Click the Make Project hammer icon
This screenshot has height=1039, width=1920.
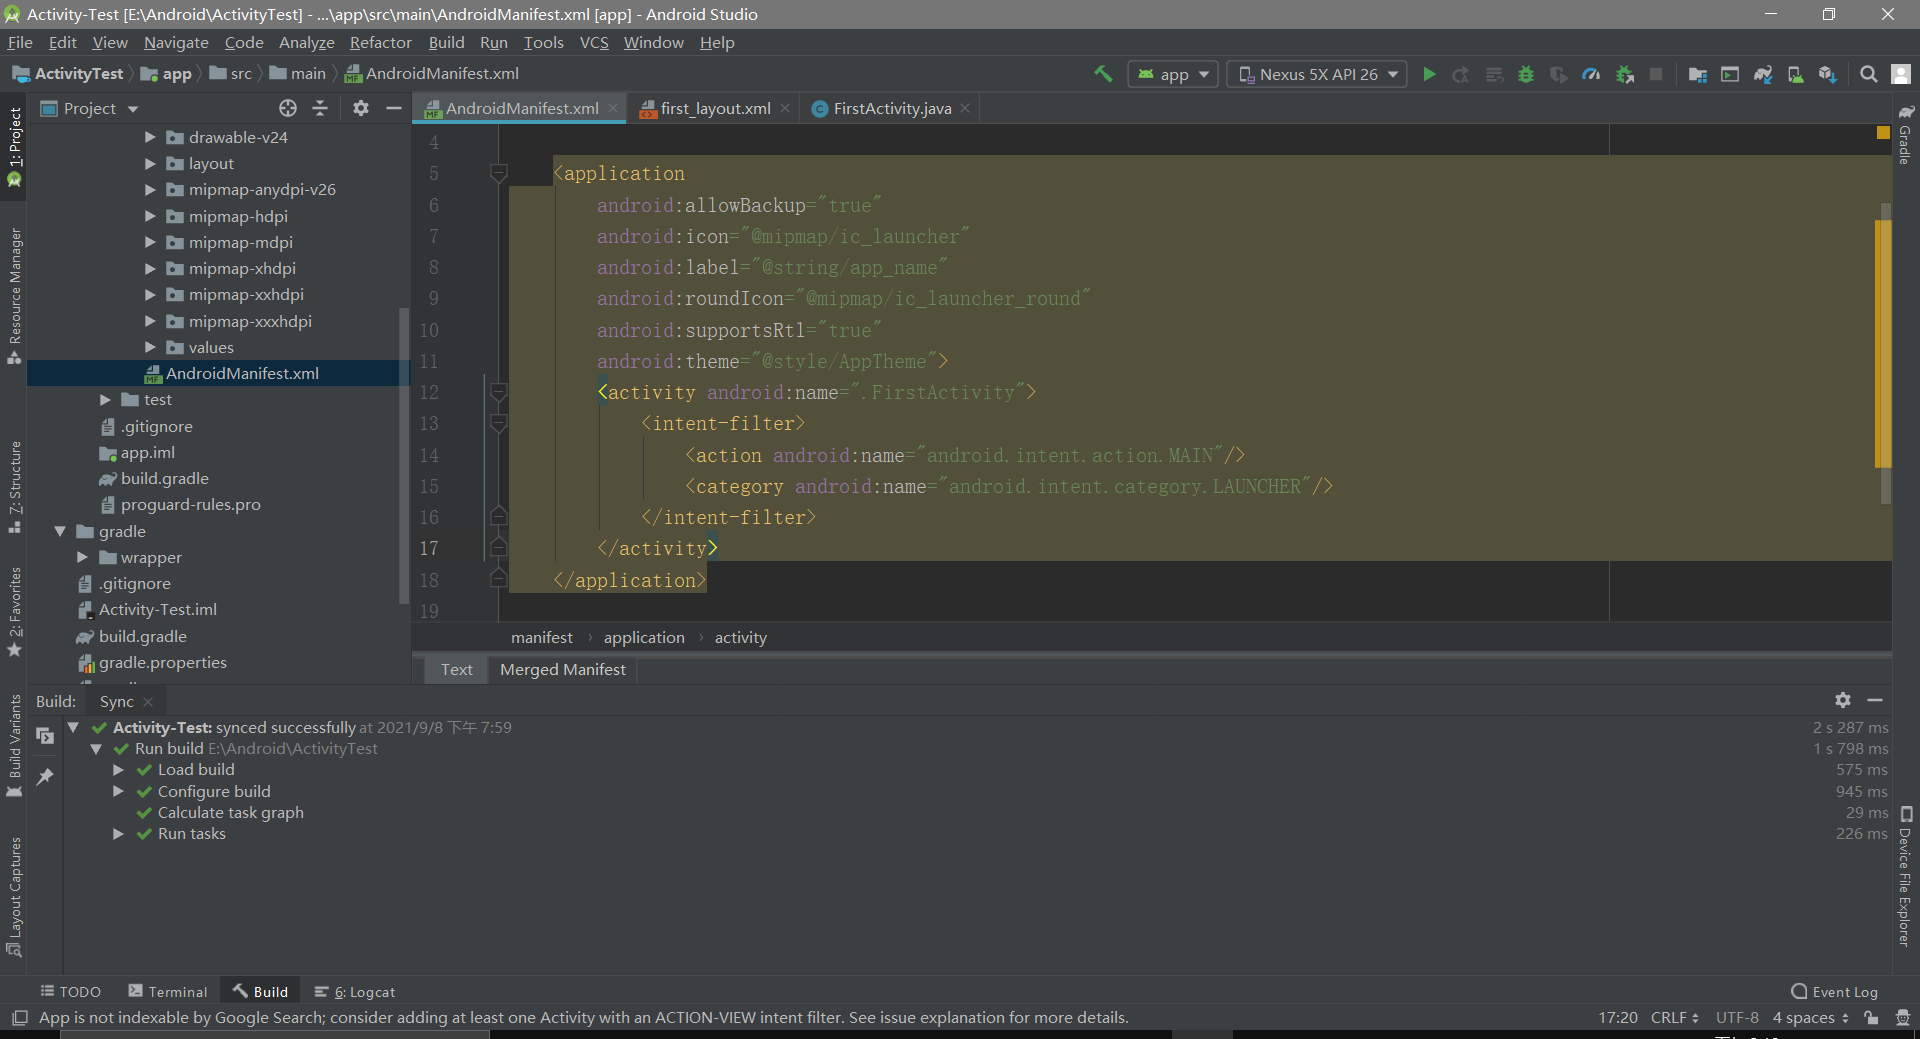1103,74
